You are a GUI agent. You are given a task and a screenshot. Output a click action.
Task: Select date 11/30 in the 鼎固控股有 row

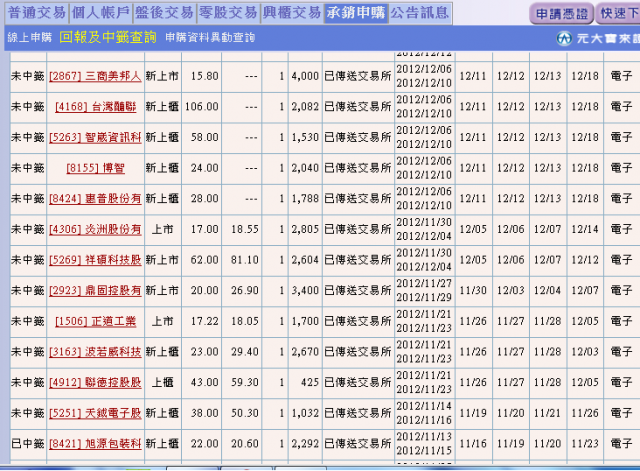point(473,291)
